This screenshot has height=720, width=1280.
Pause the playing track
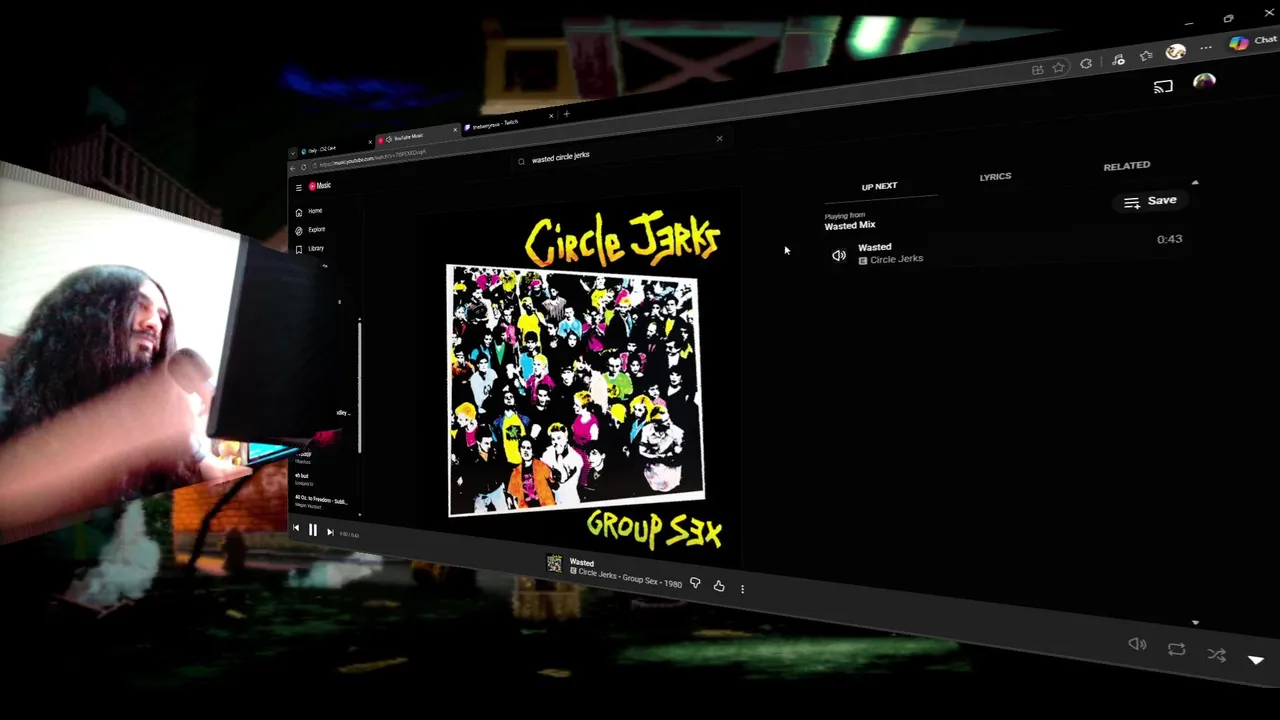coord(312,531)
